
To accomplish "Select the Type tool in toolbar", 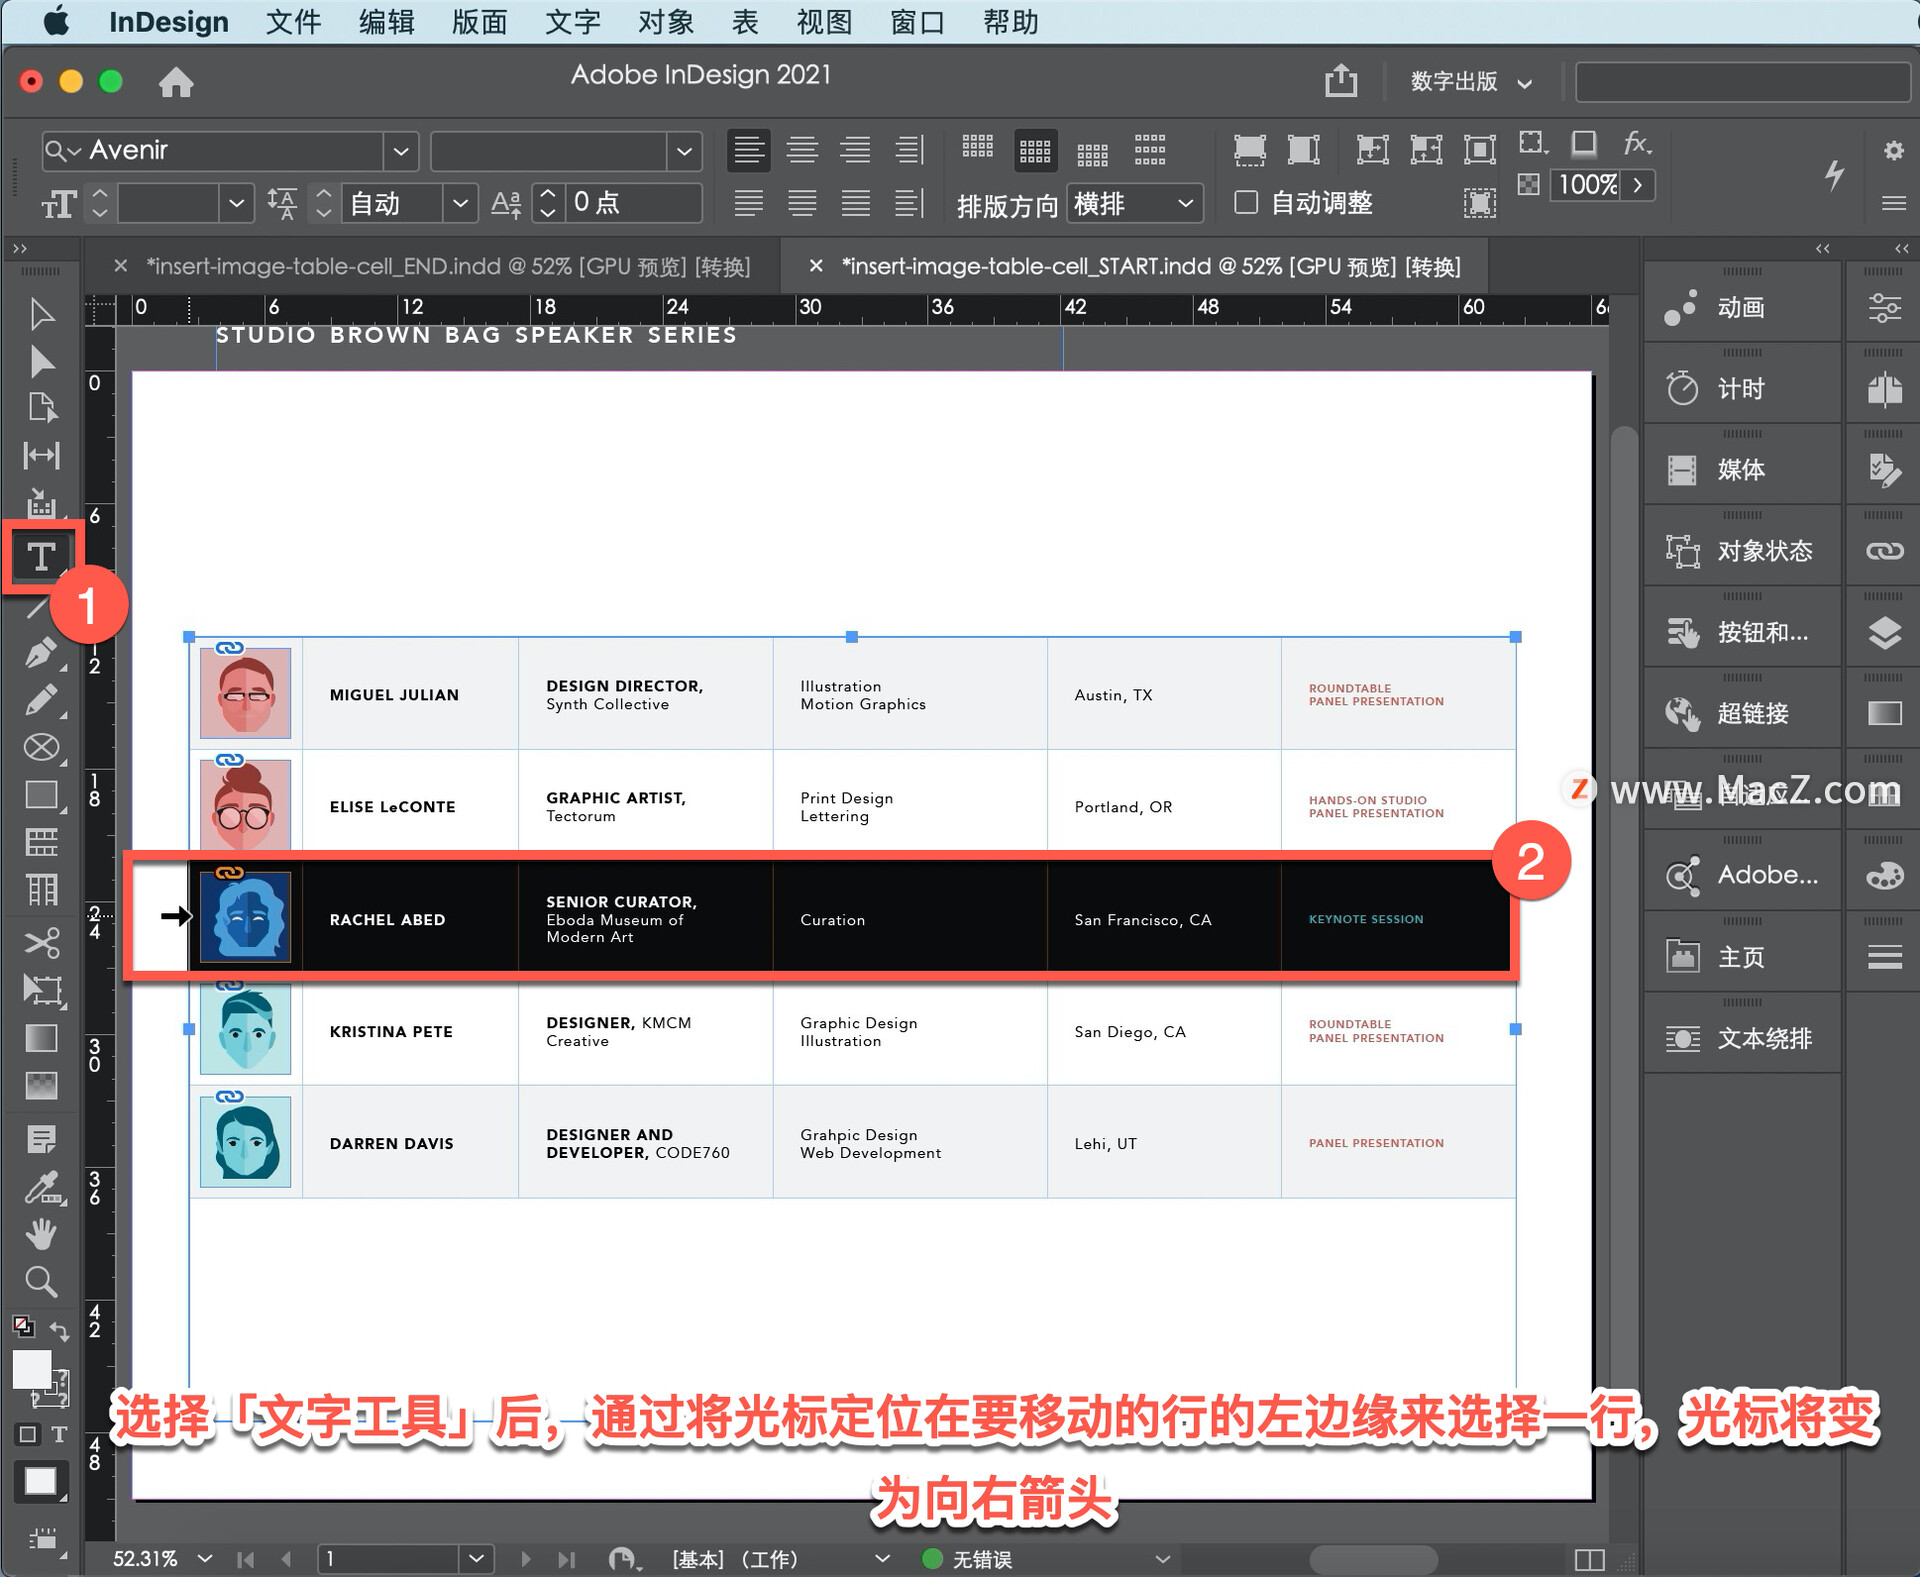I will (41, 556).
